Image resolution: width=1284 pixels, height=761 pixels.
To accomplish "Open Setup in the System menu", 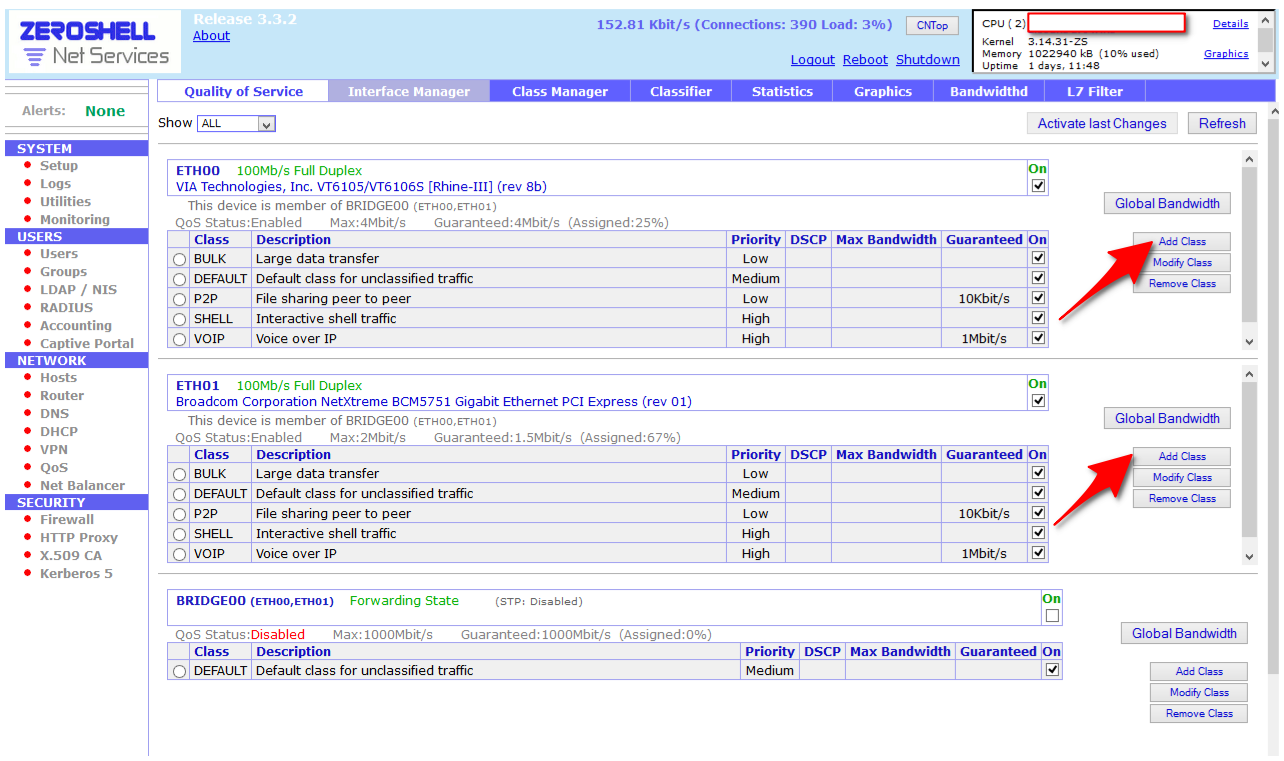I will point(59,166).
